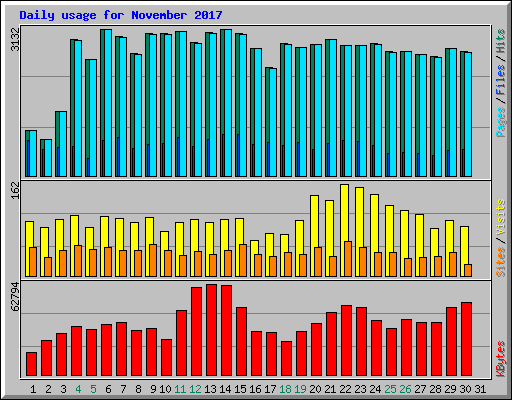Click the orange sites bar for day 30

coord(468,270)
